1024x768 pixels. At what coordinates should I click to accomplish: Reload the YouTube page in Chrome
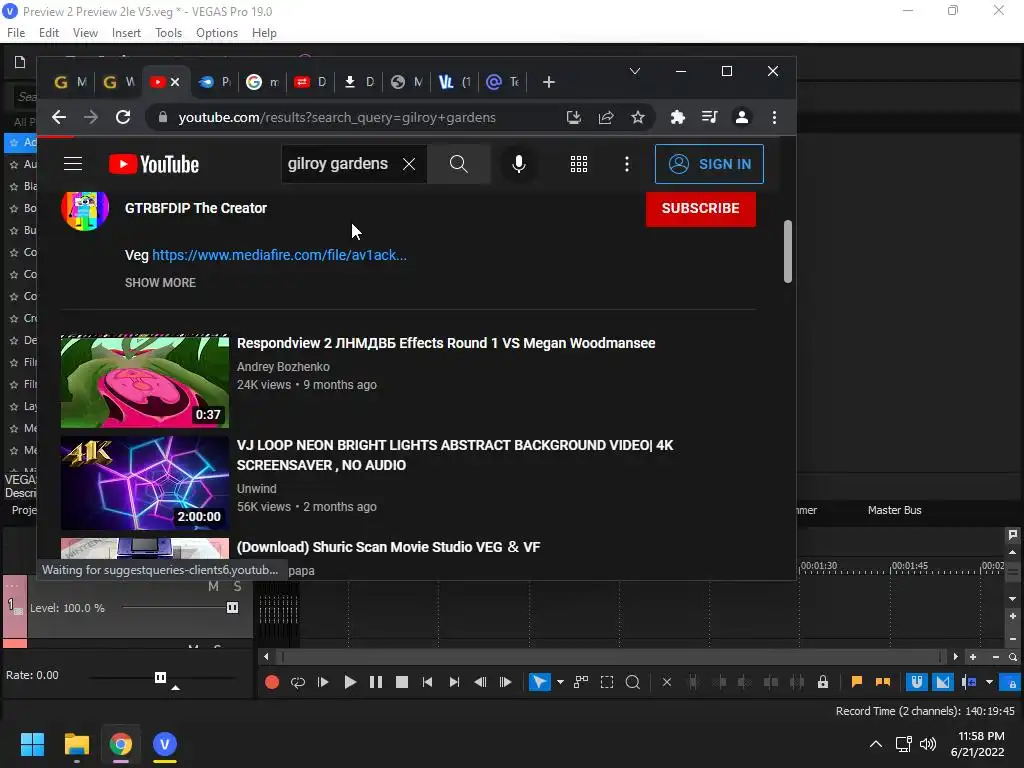pyautogui.click(x=123, y=118)
